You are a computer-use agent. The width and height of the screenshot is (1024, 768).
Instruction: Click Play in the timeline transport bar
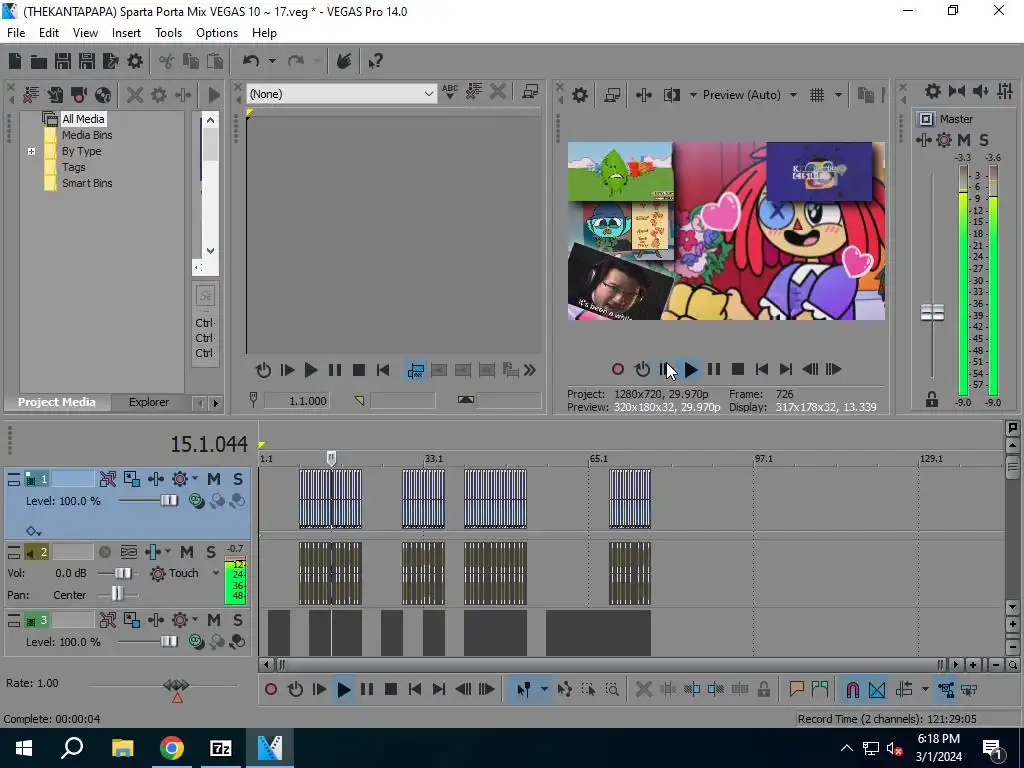coord(344,690)
